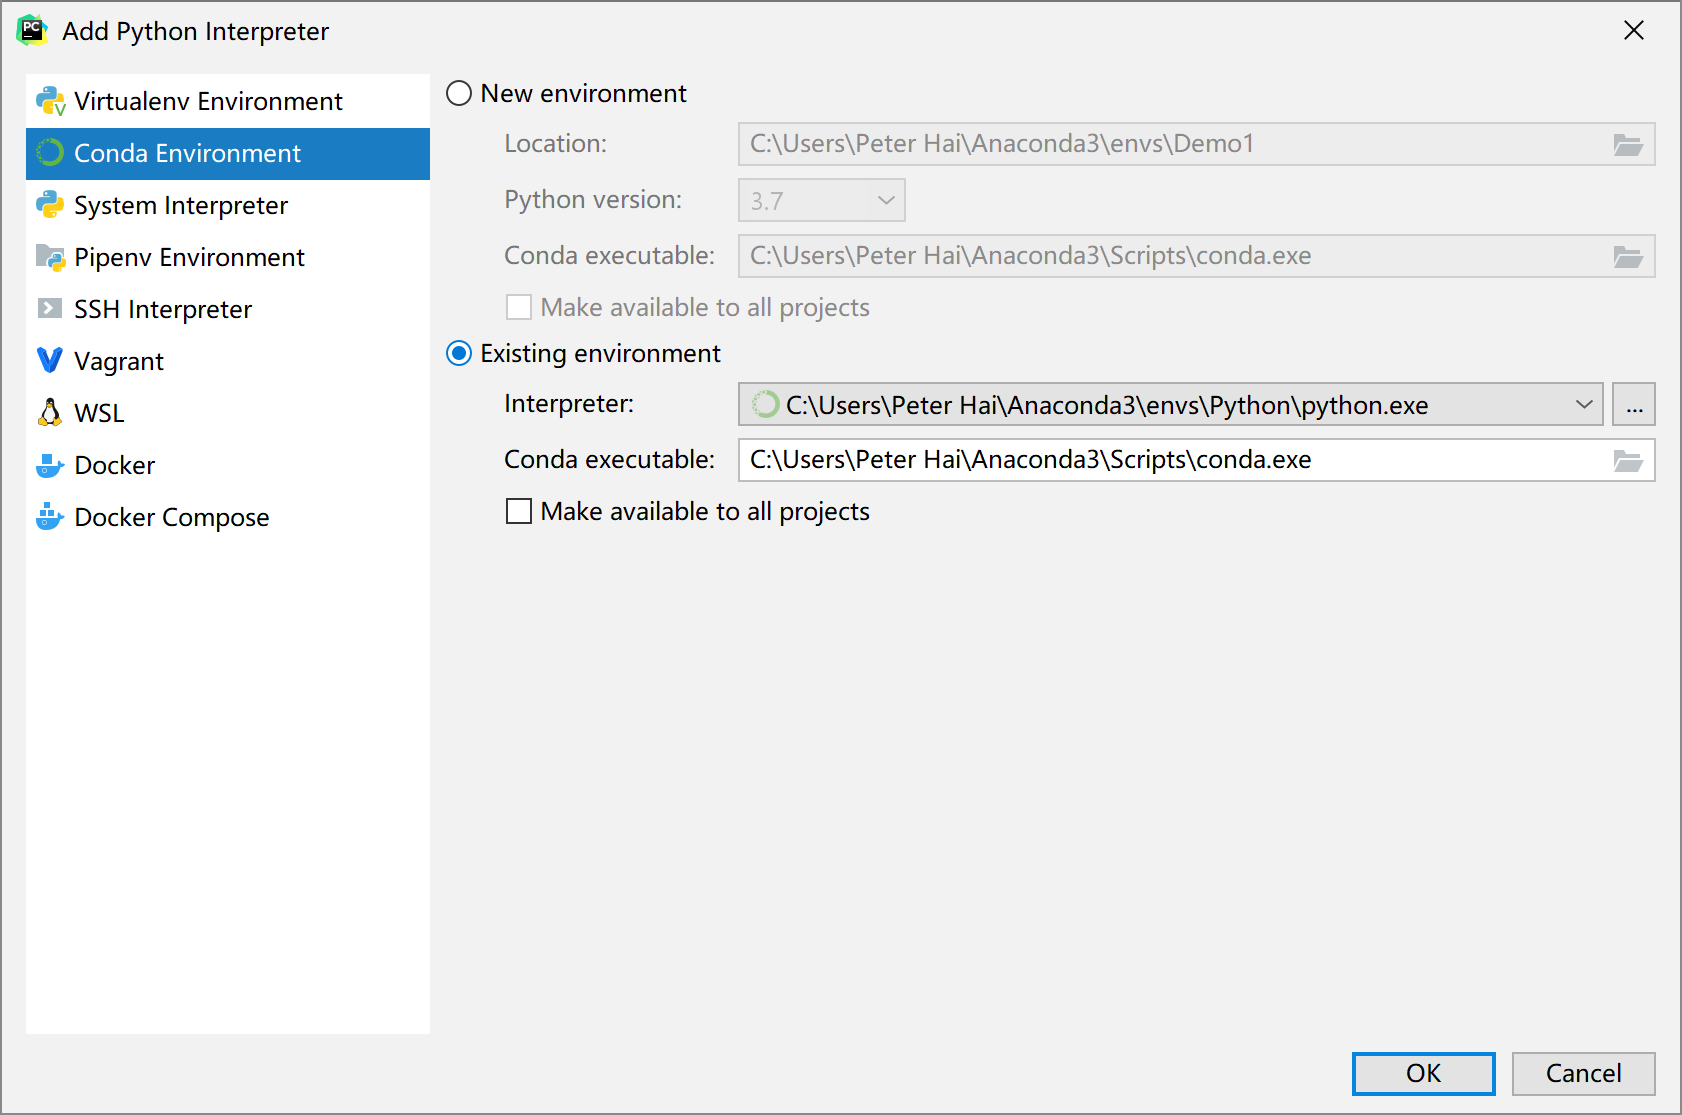Open Docker Compose configuration
This screenshot has width=1682, height=1115.
click(228, 517)
